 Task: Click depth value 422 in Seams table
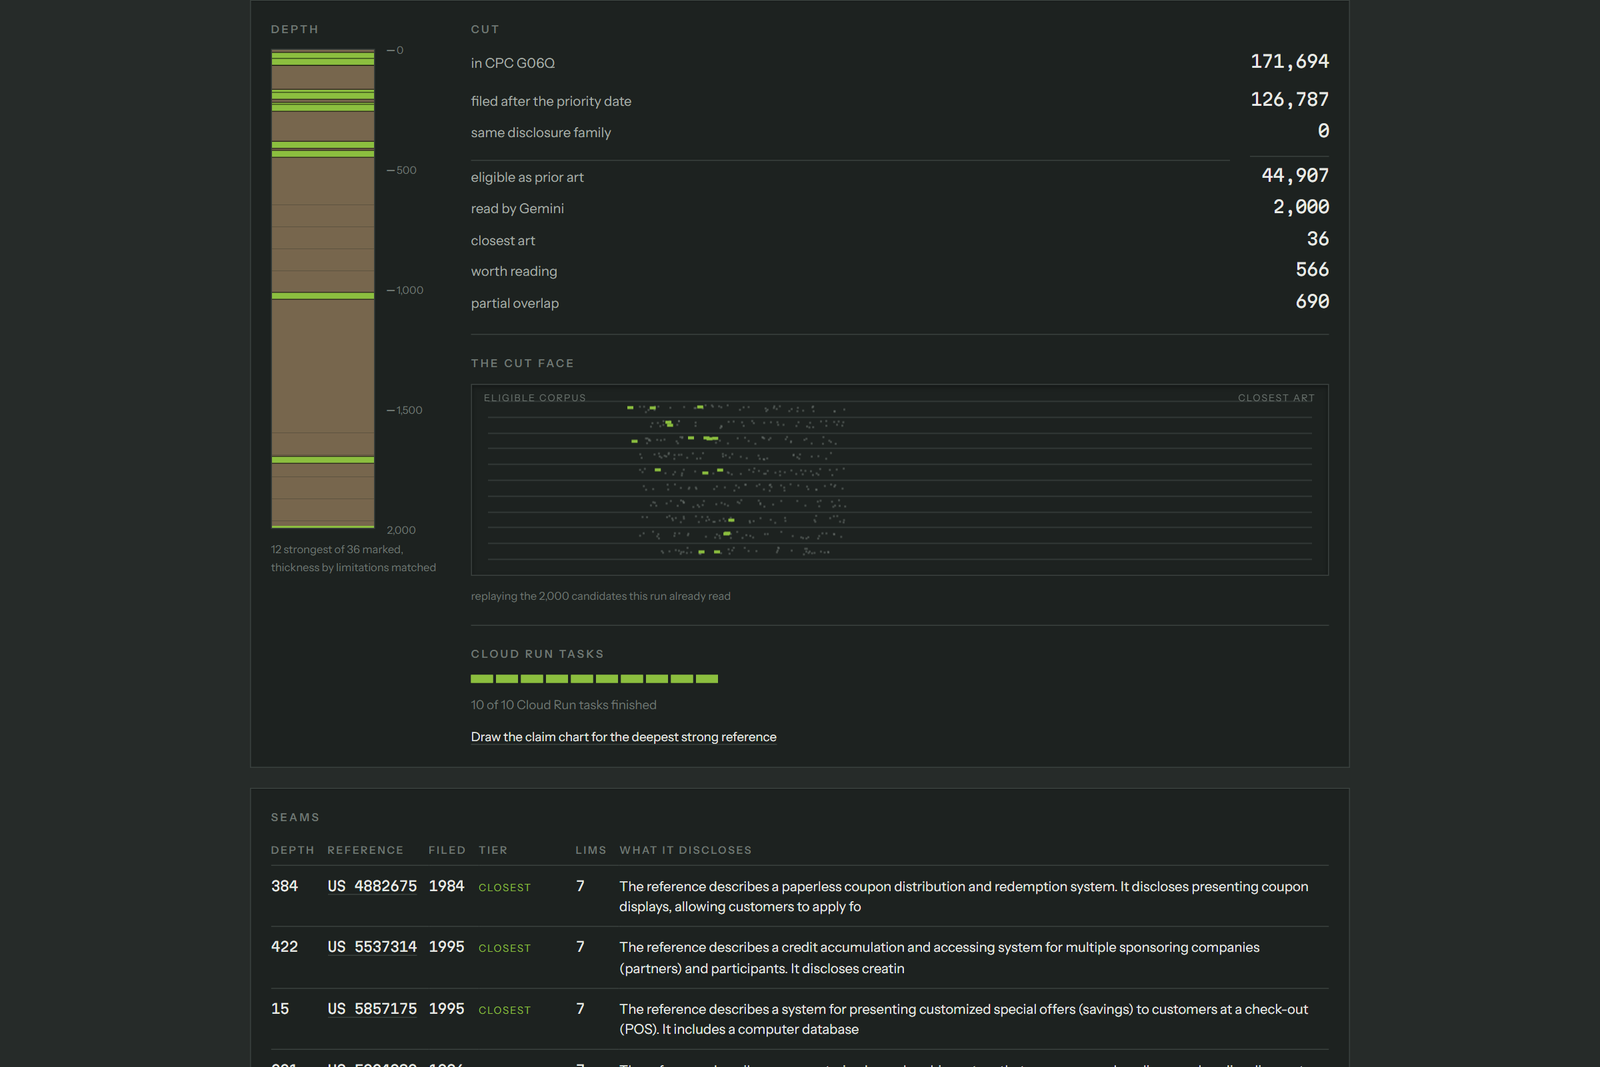tap(284, 947)
